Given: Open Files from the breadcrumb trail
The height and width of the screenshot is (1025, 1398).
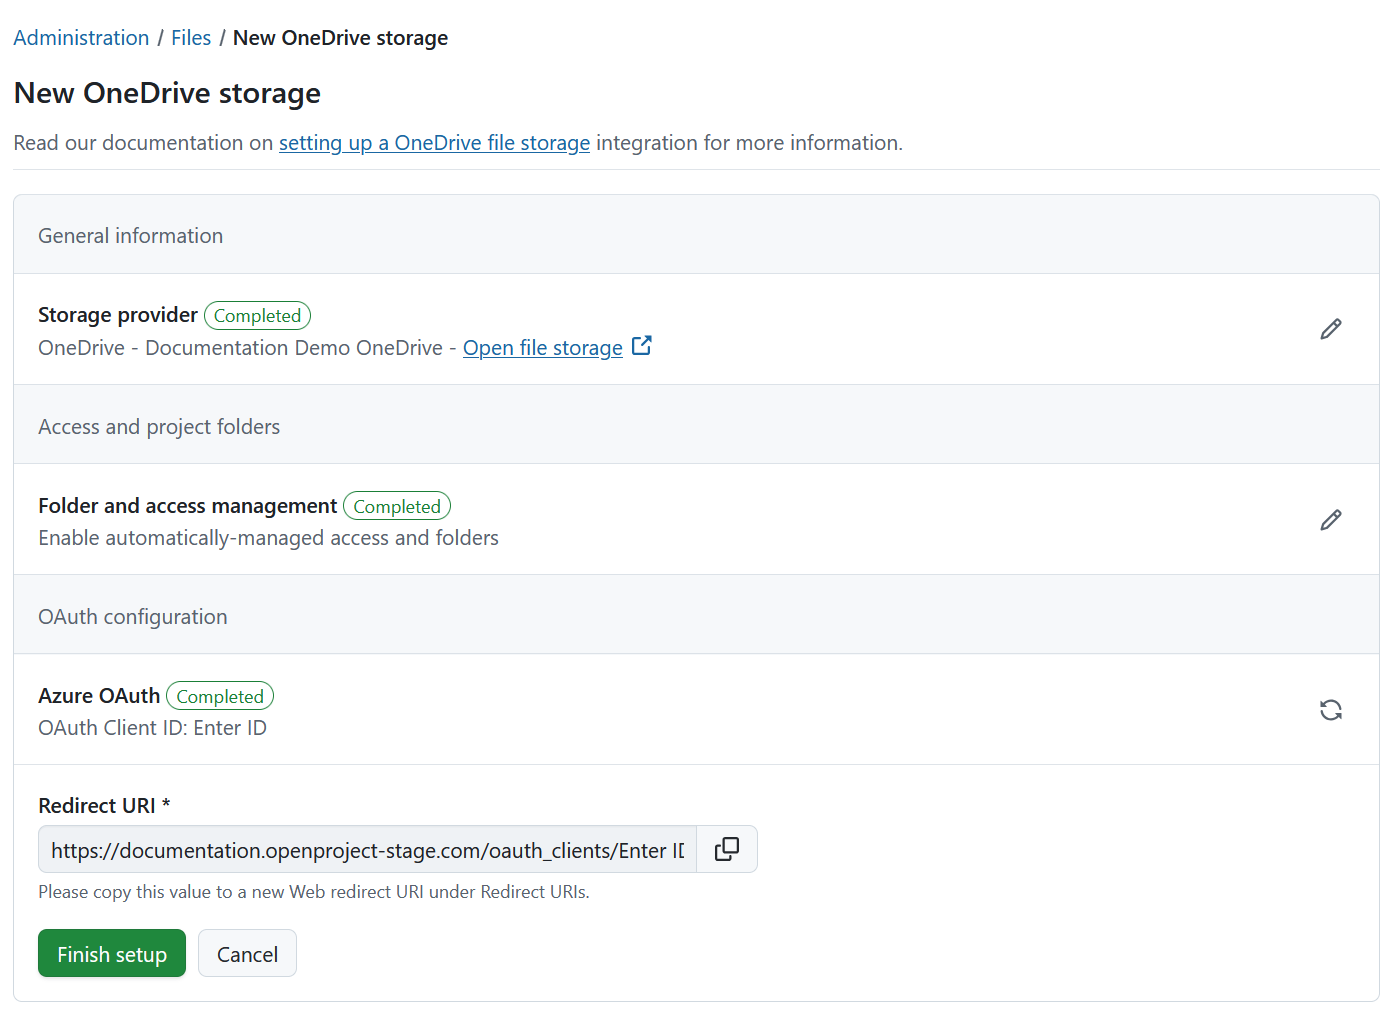Looking at the screenshot, I should pos(191,37).
